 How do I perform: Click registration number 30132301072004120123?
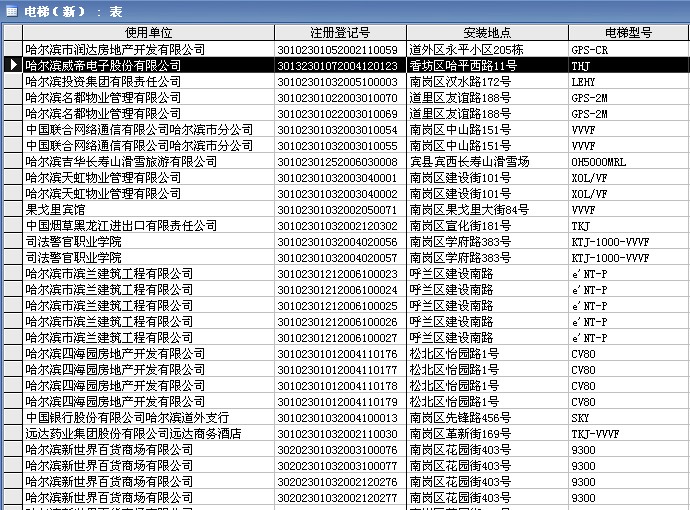point(340,66)
